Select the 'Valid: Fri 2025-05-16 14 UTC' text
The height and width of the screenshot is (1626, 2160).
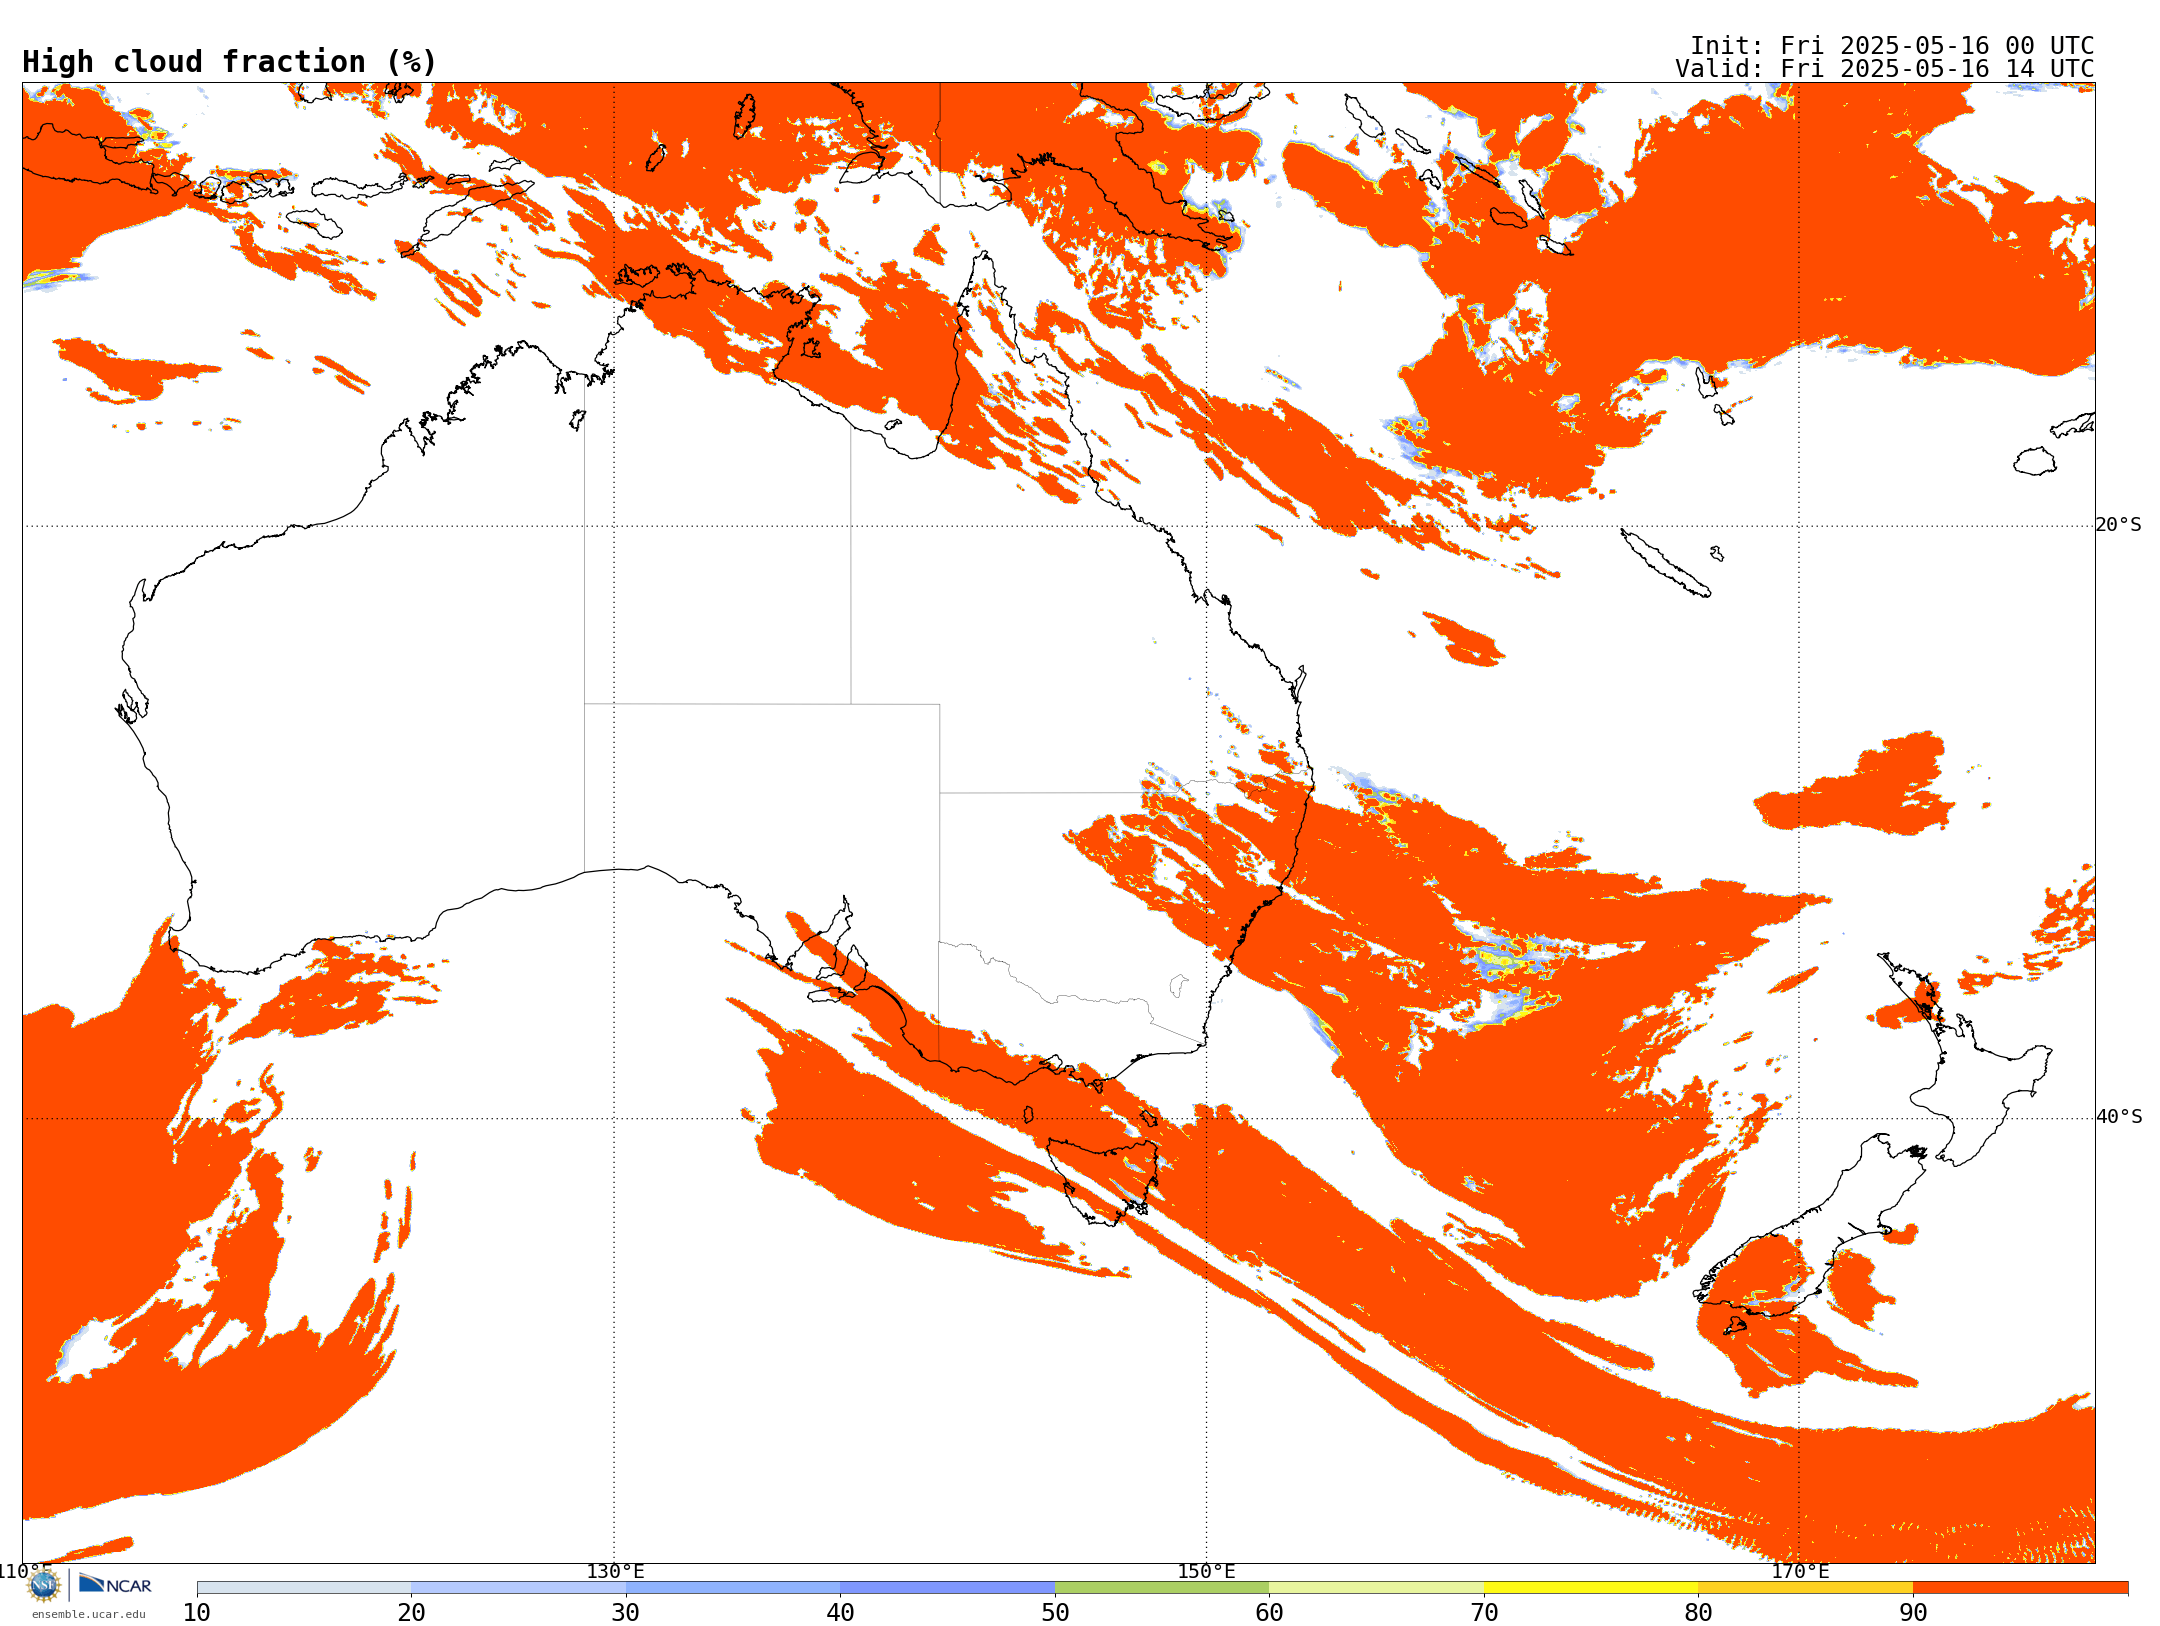(x=1885, y=69)
